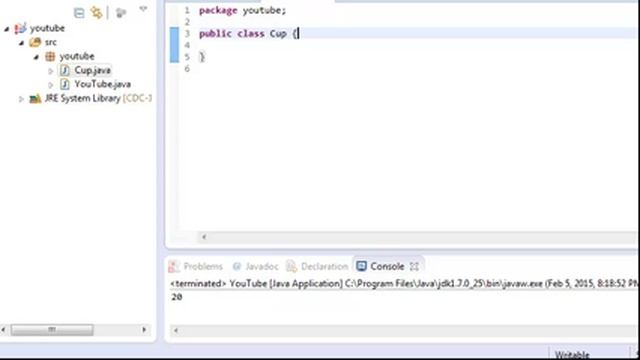Click the Cup.java file icon
Viewport: 640px width, 360px height.
click(x=64, y=70)
